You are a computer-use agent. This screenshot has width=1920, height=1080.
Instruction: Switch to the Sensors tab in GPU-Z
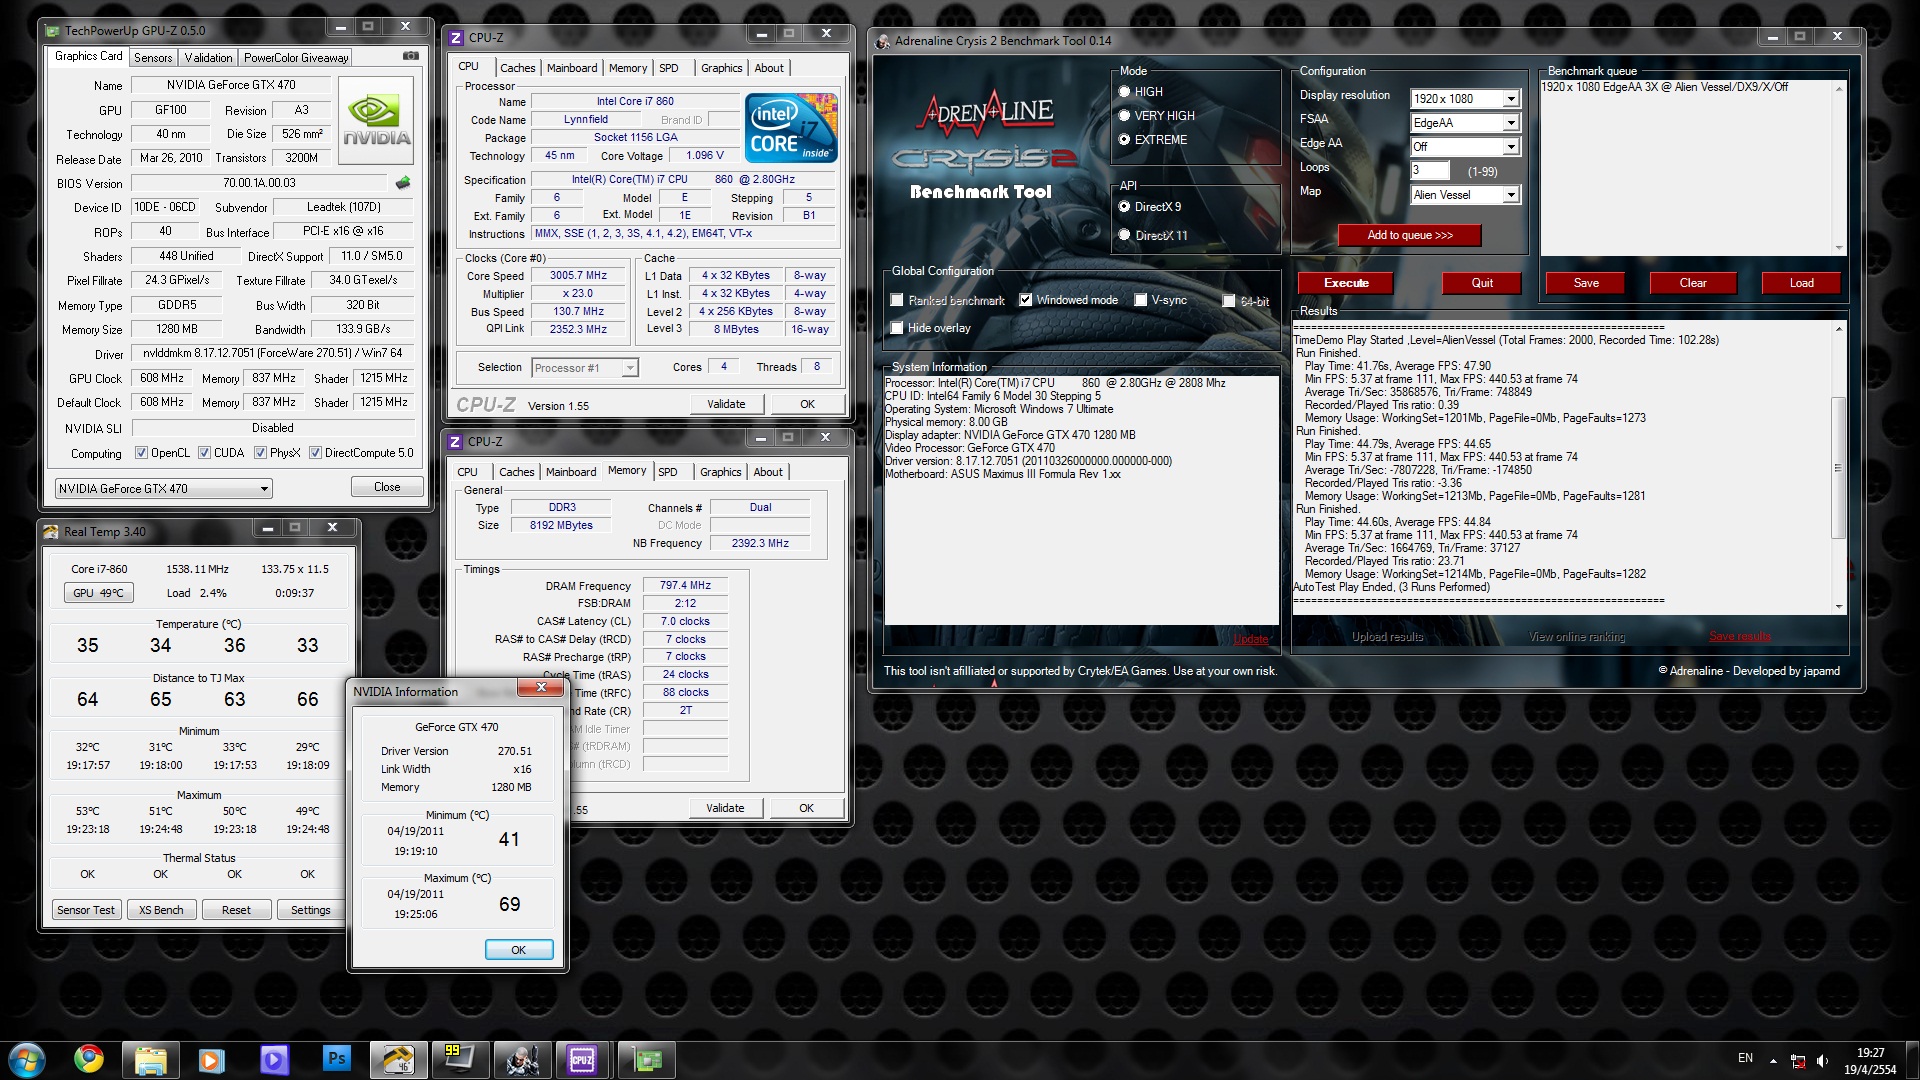(x=153, y=58)
